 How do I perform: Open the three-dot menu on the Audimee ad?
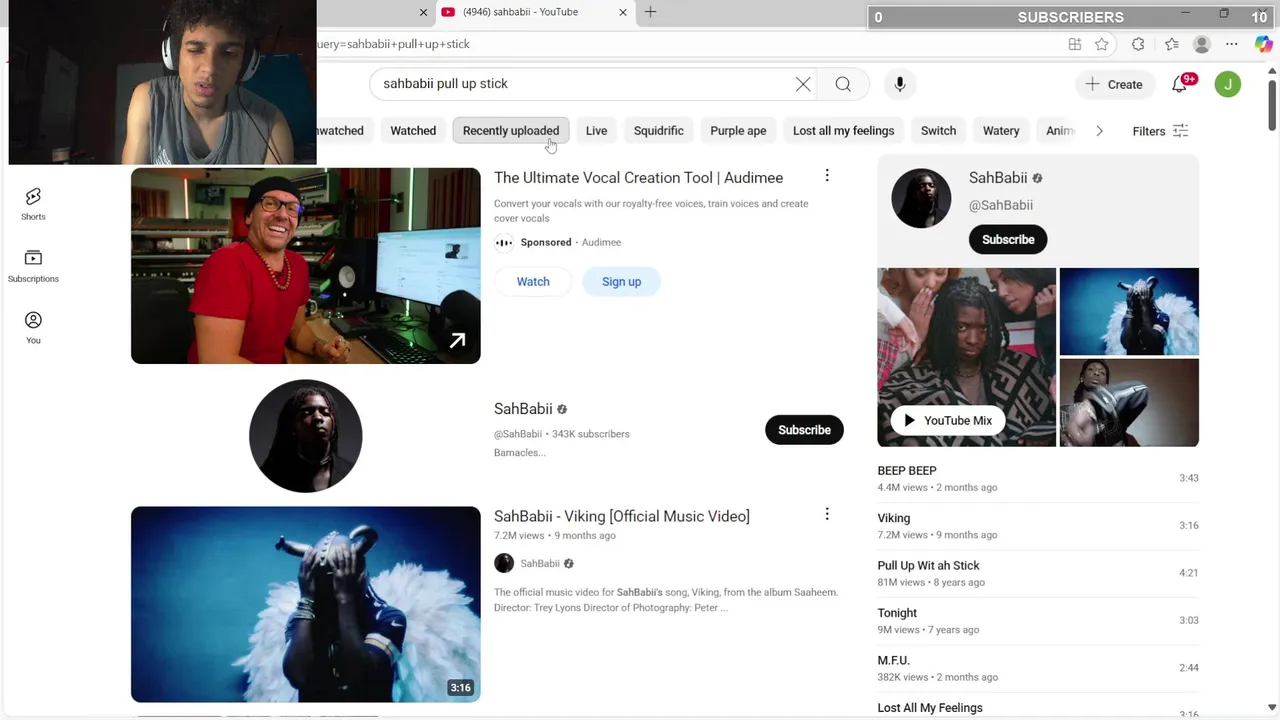click(x=827, y=176)
